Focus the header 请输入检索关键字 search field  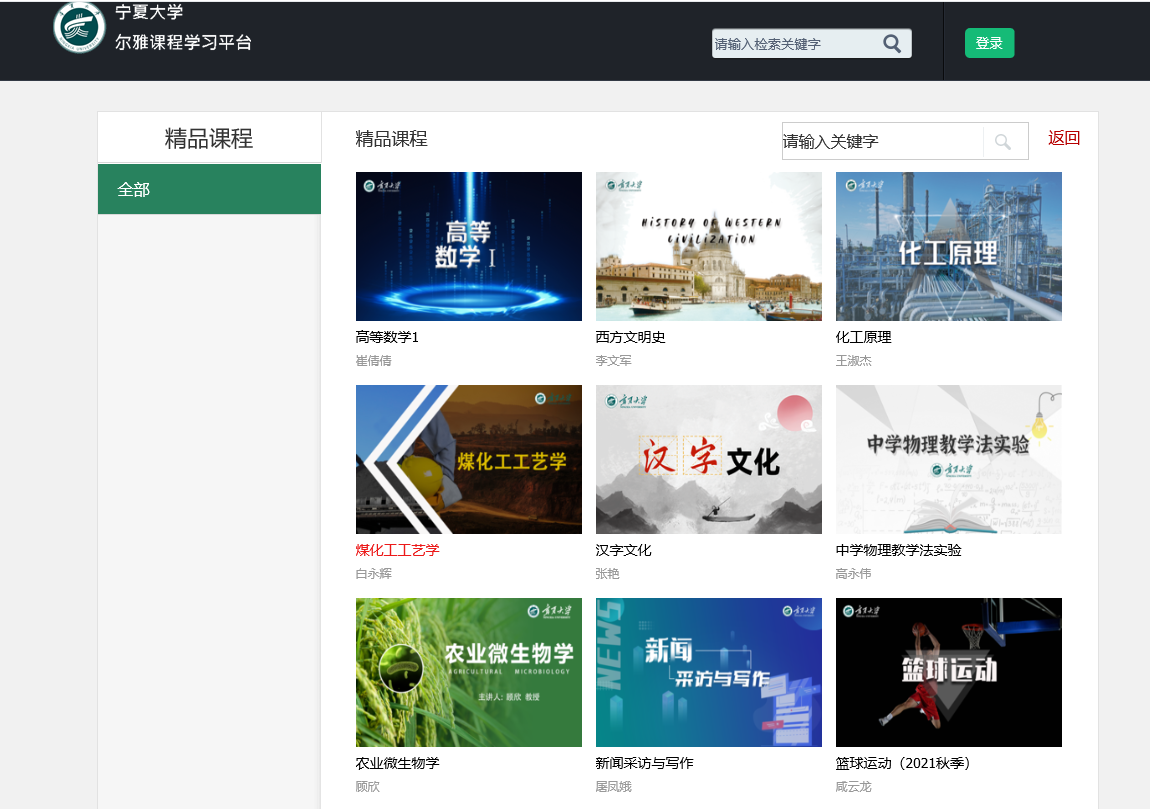[x=795, y=44]
